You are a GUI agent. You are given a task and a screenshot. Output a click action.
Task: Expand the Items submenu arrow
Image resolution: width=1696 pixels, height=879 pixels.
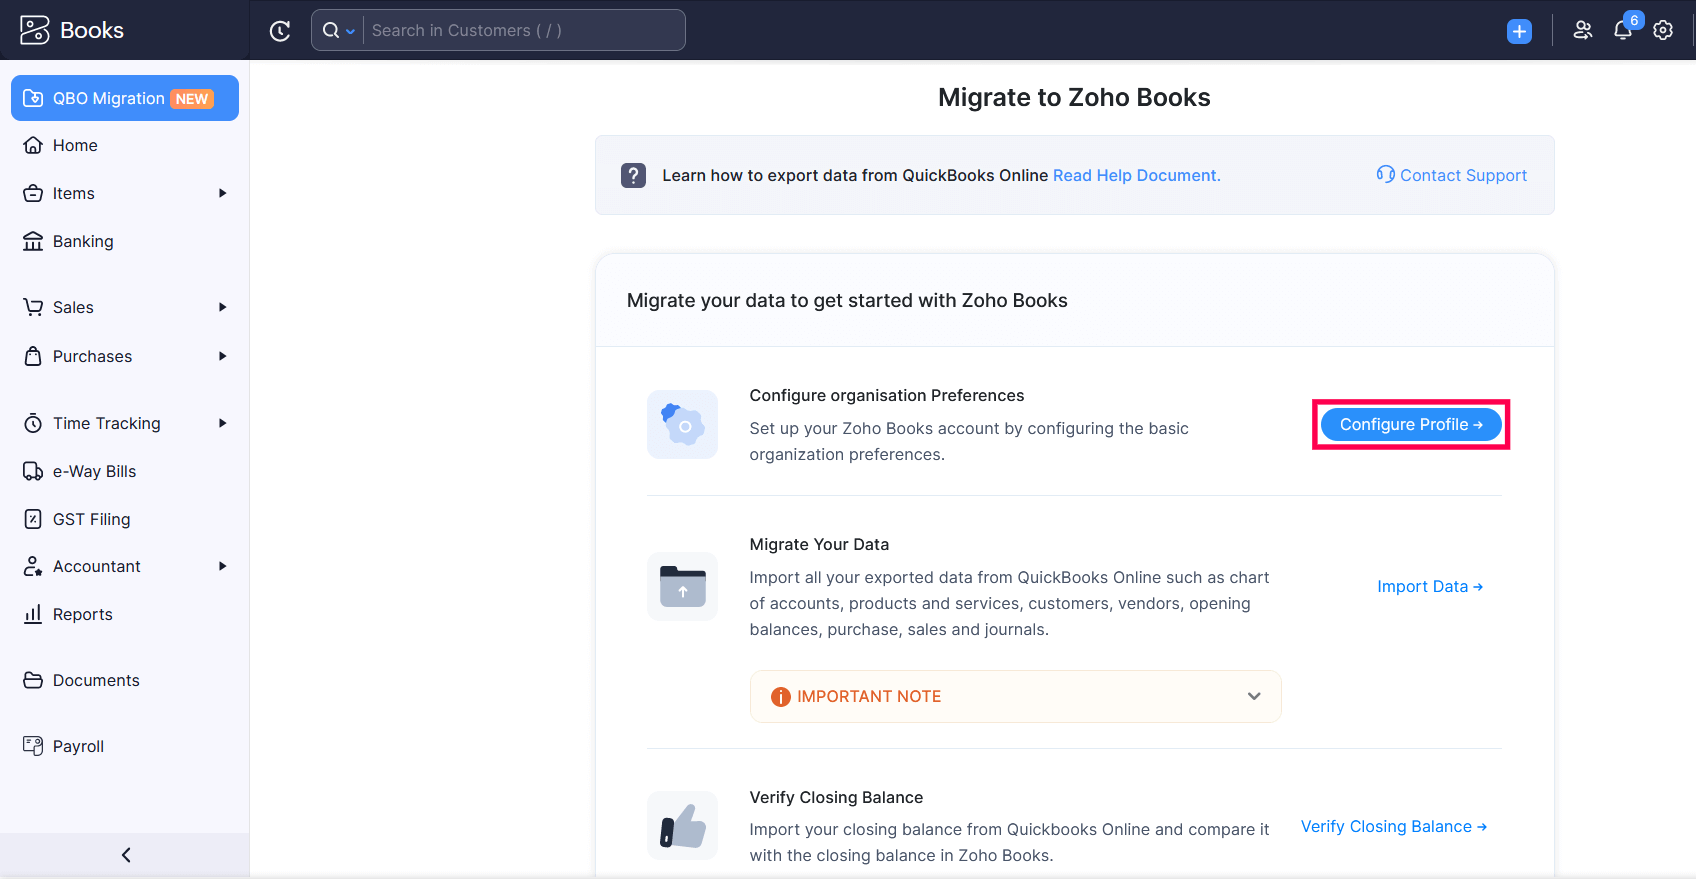[222, 193]
